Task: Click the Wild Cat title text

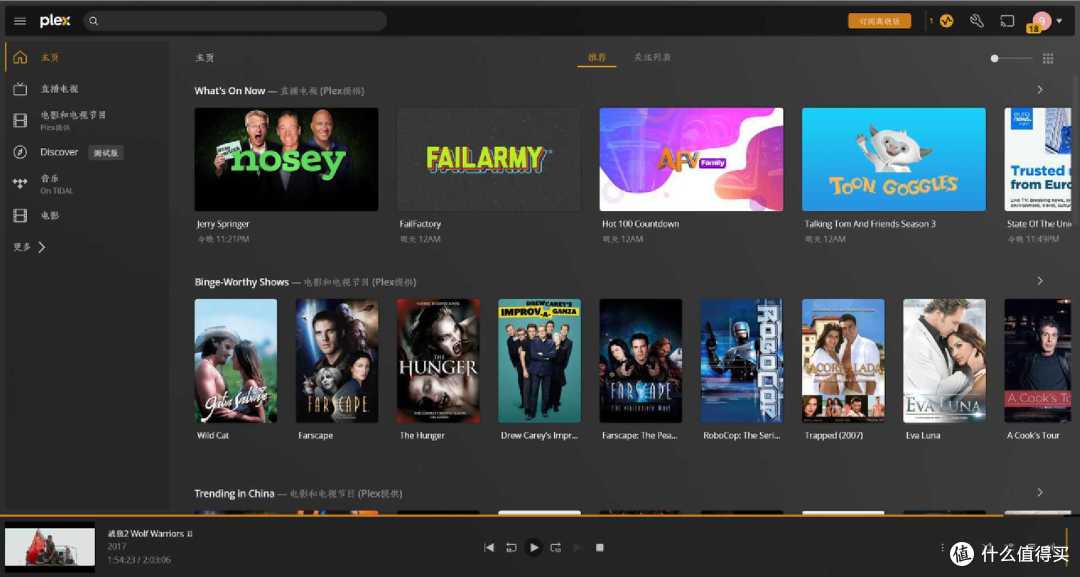Action: tap(213, 436)
